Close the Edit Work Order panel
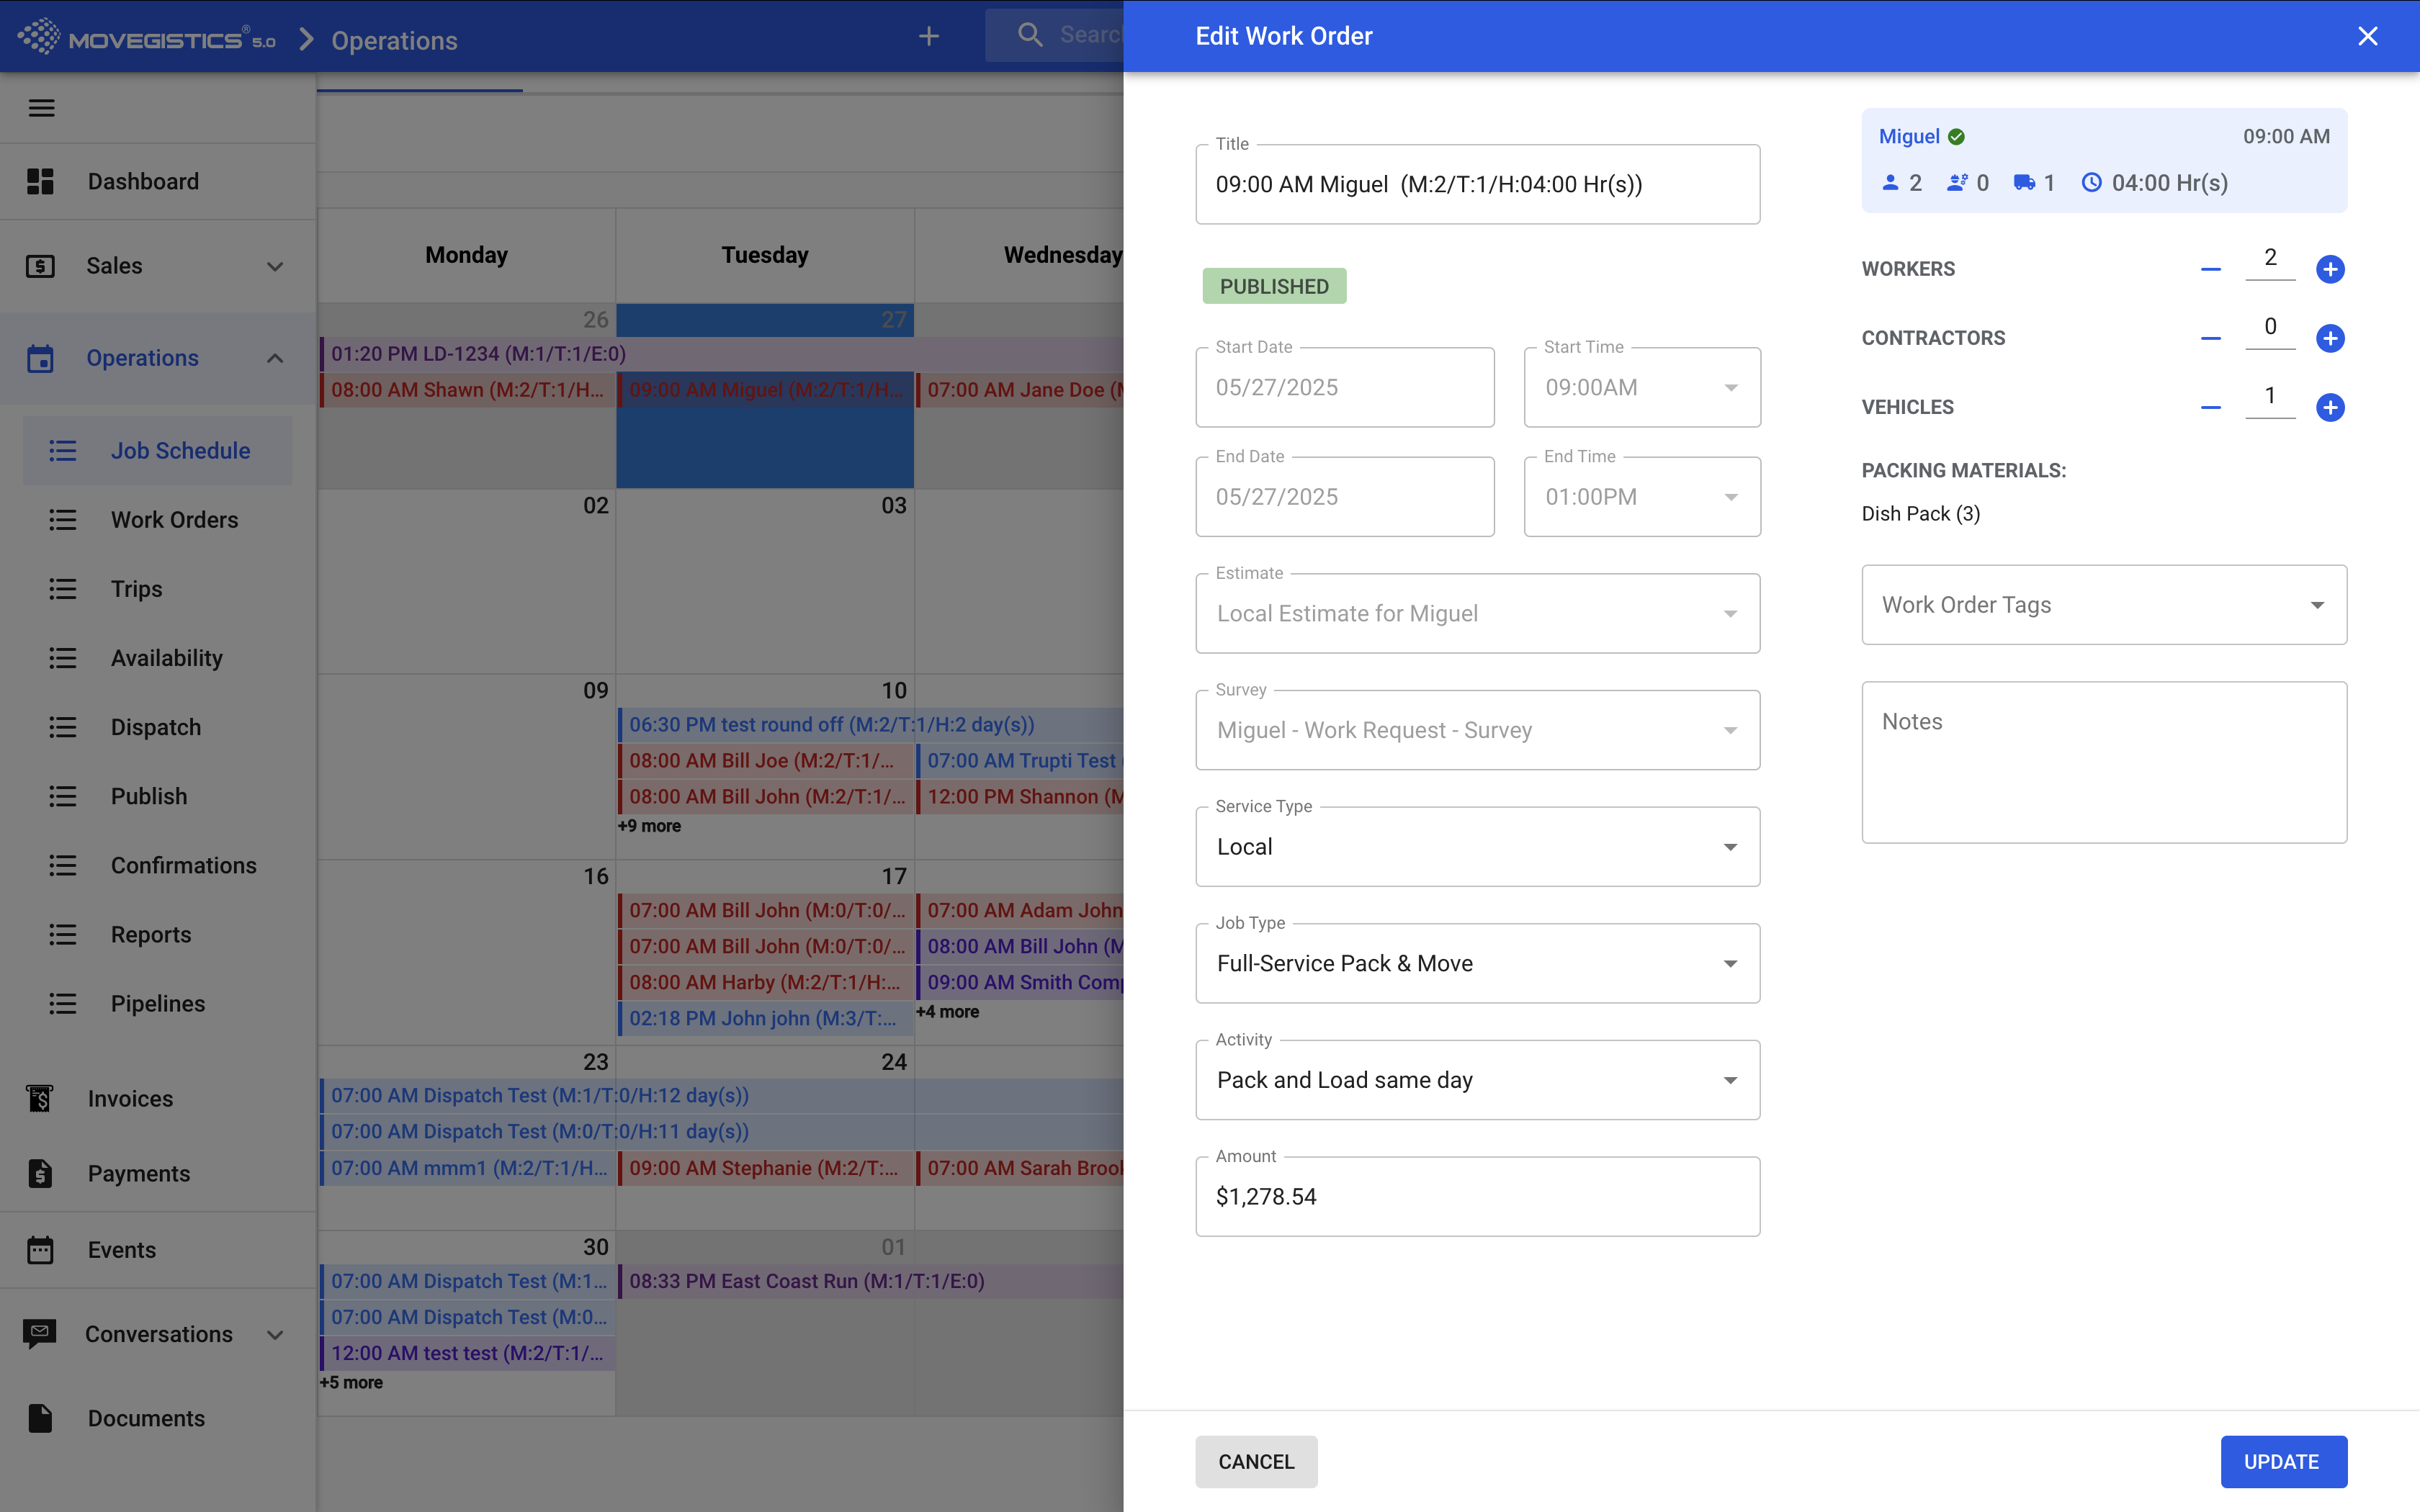The height and width of the screenshot is (1512, 2420). (x=2367, y=36)
